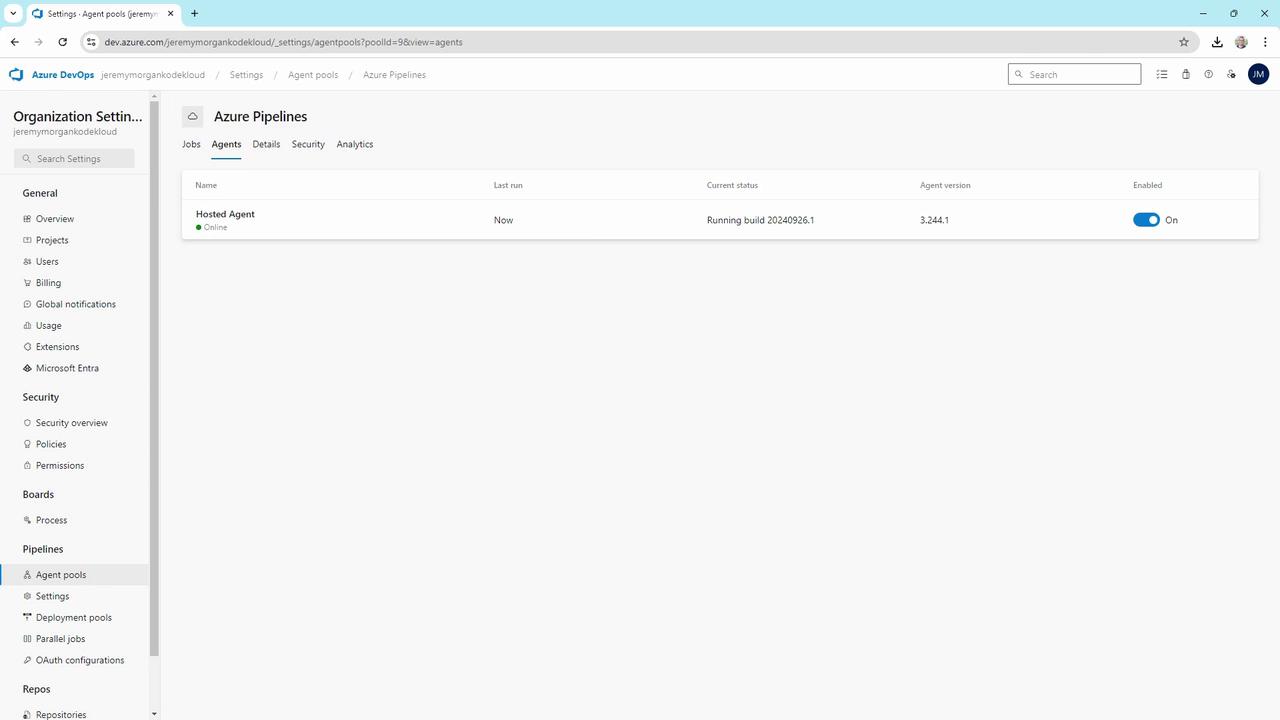Click the Azure DevOps logo icon
Viewport: 1280px width, 720px height.
(x=16, y=75)
